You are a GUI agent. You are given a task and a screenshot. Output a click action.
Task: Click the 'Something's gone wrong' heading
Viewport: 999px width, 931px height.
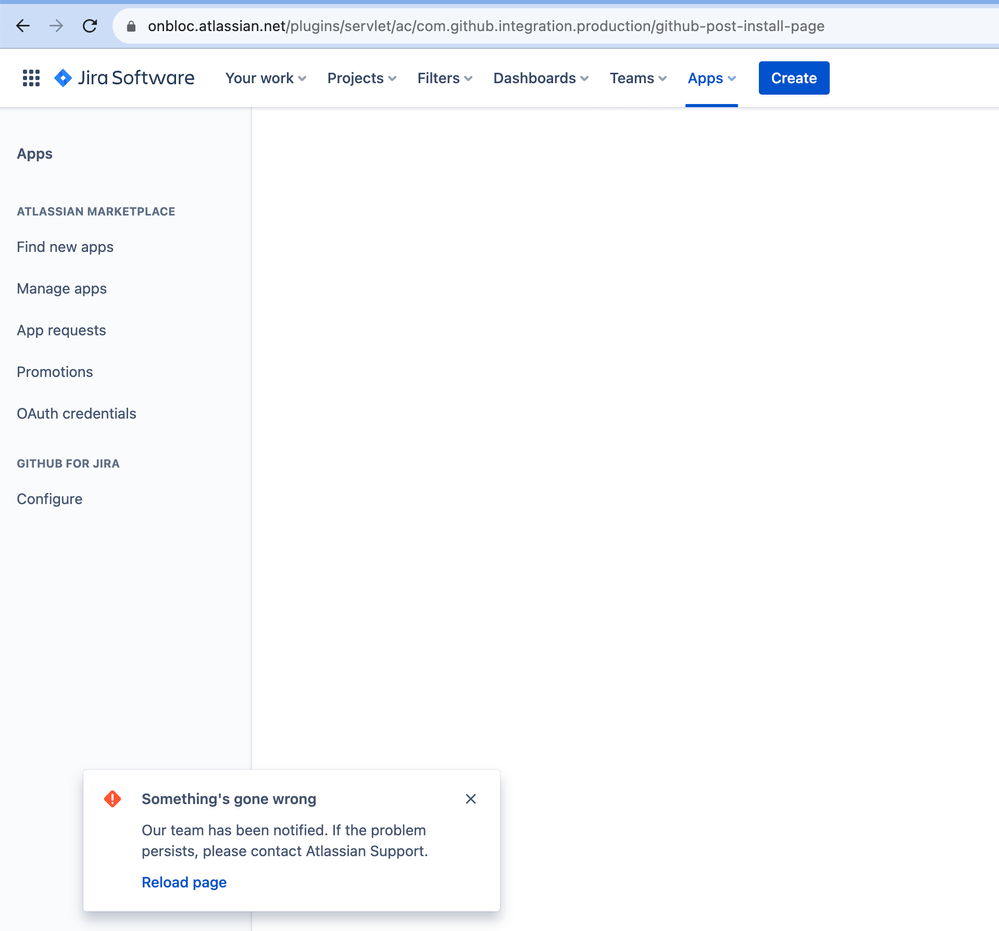(x=229, y=798)
